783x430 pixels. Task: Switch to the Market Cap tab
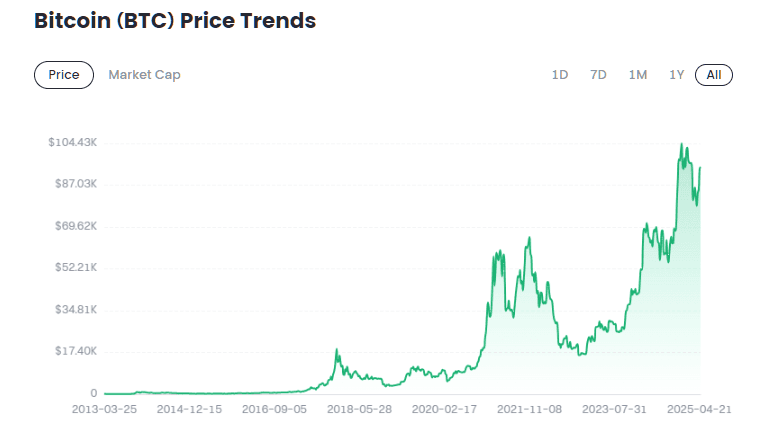pos(144,75)
